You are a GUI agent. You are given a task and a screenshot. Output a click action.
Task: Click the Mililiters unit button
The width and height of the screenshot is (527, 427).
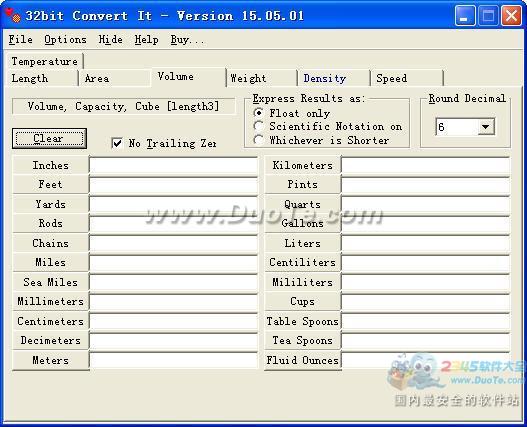coord(302,282)
